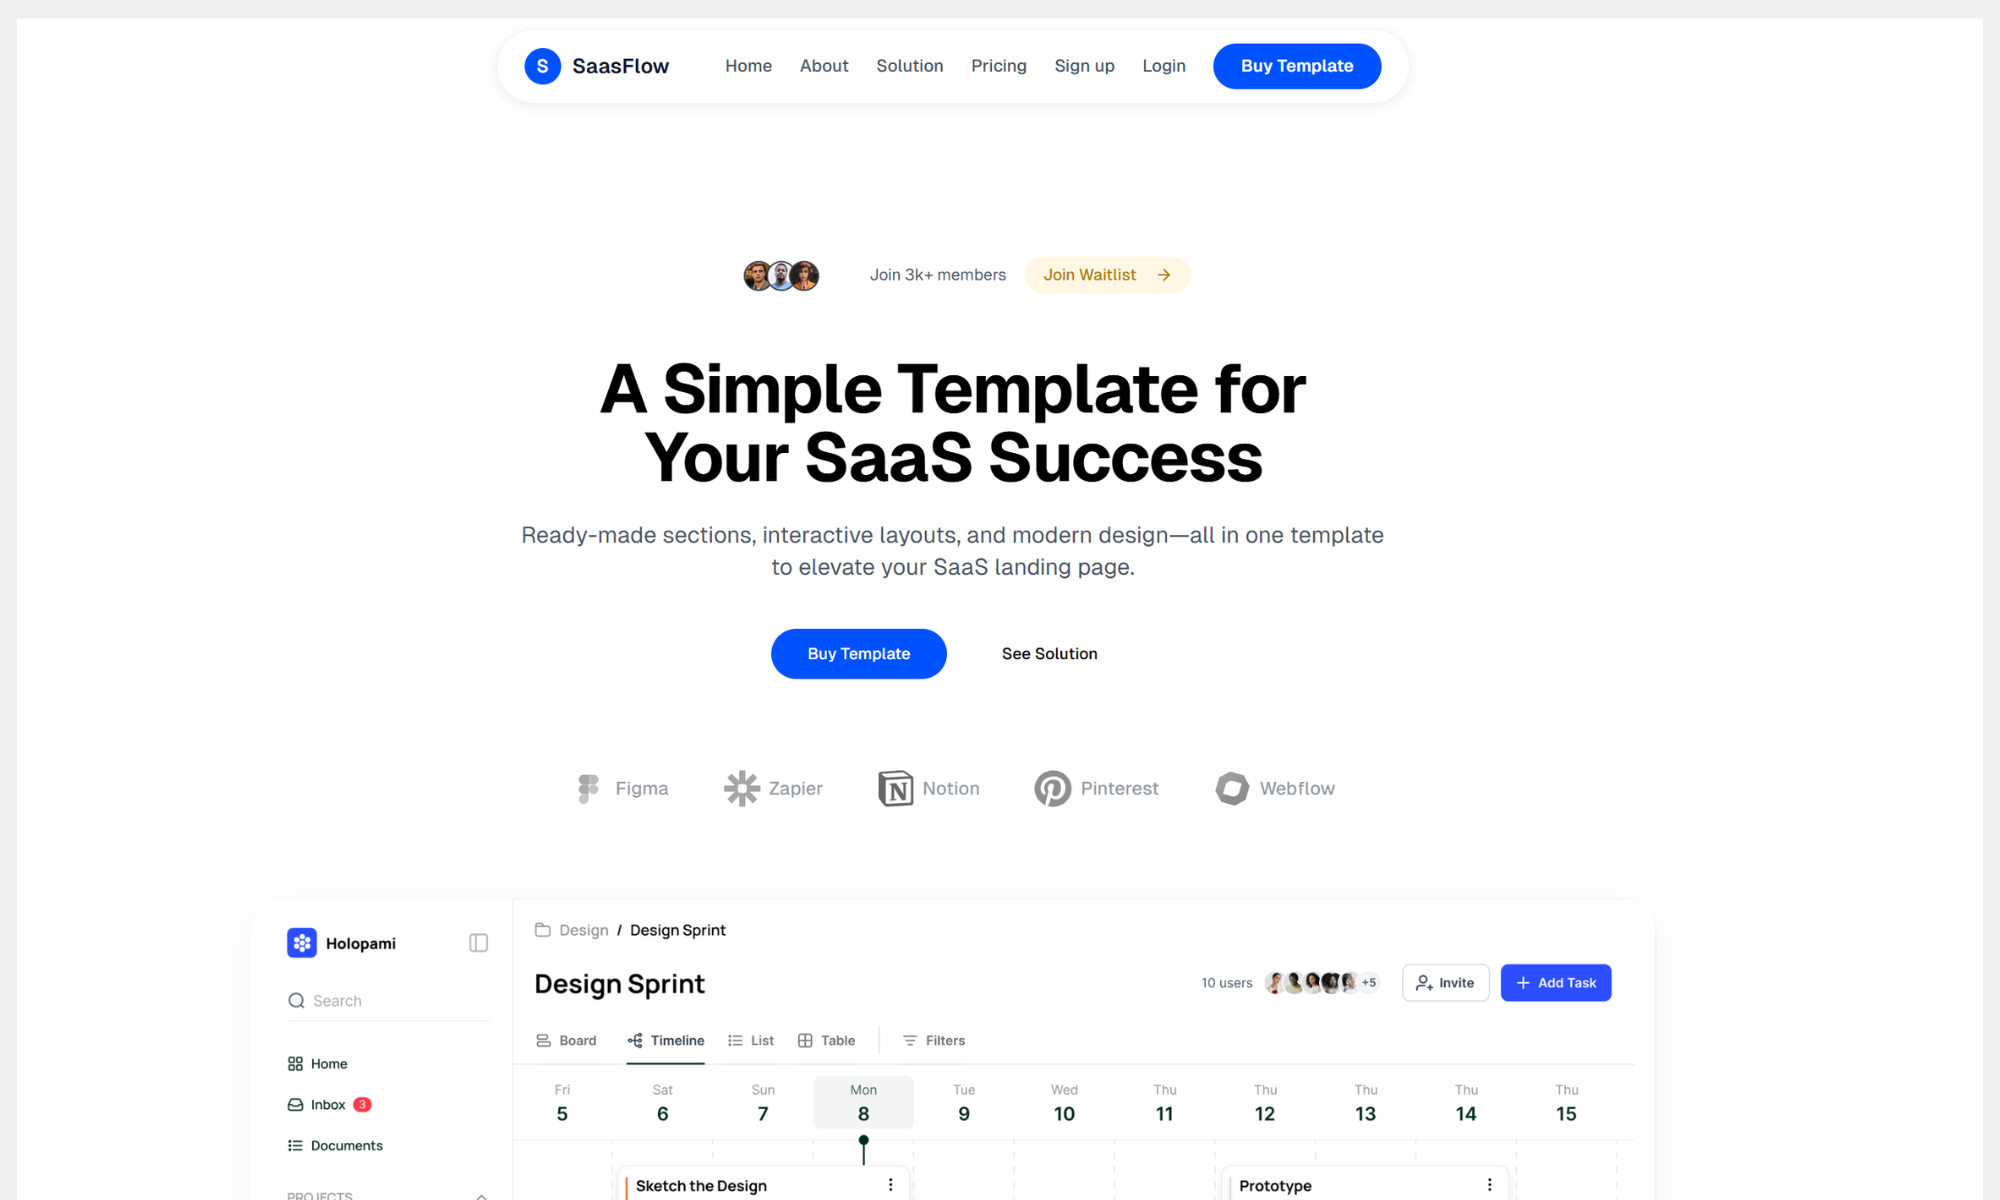This screenshot has width=2000, height=1200.
Task: Click the Buy Template button in hero
Action: point(859,653)
